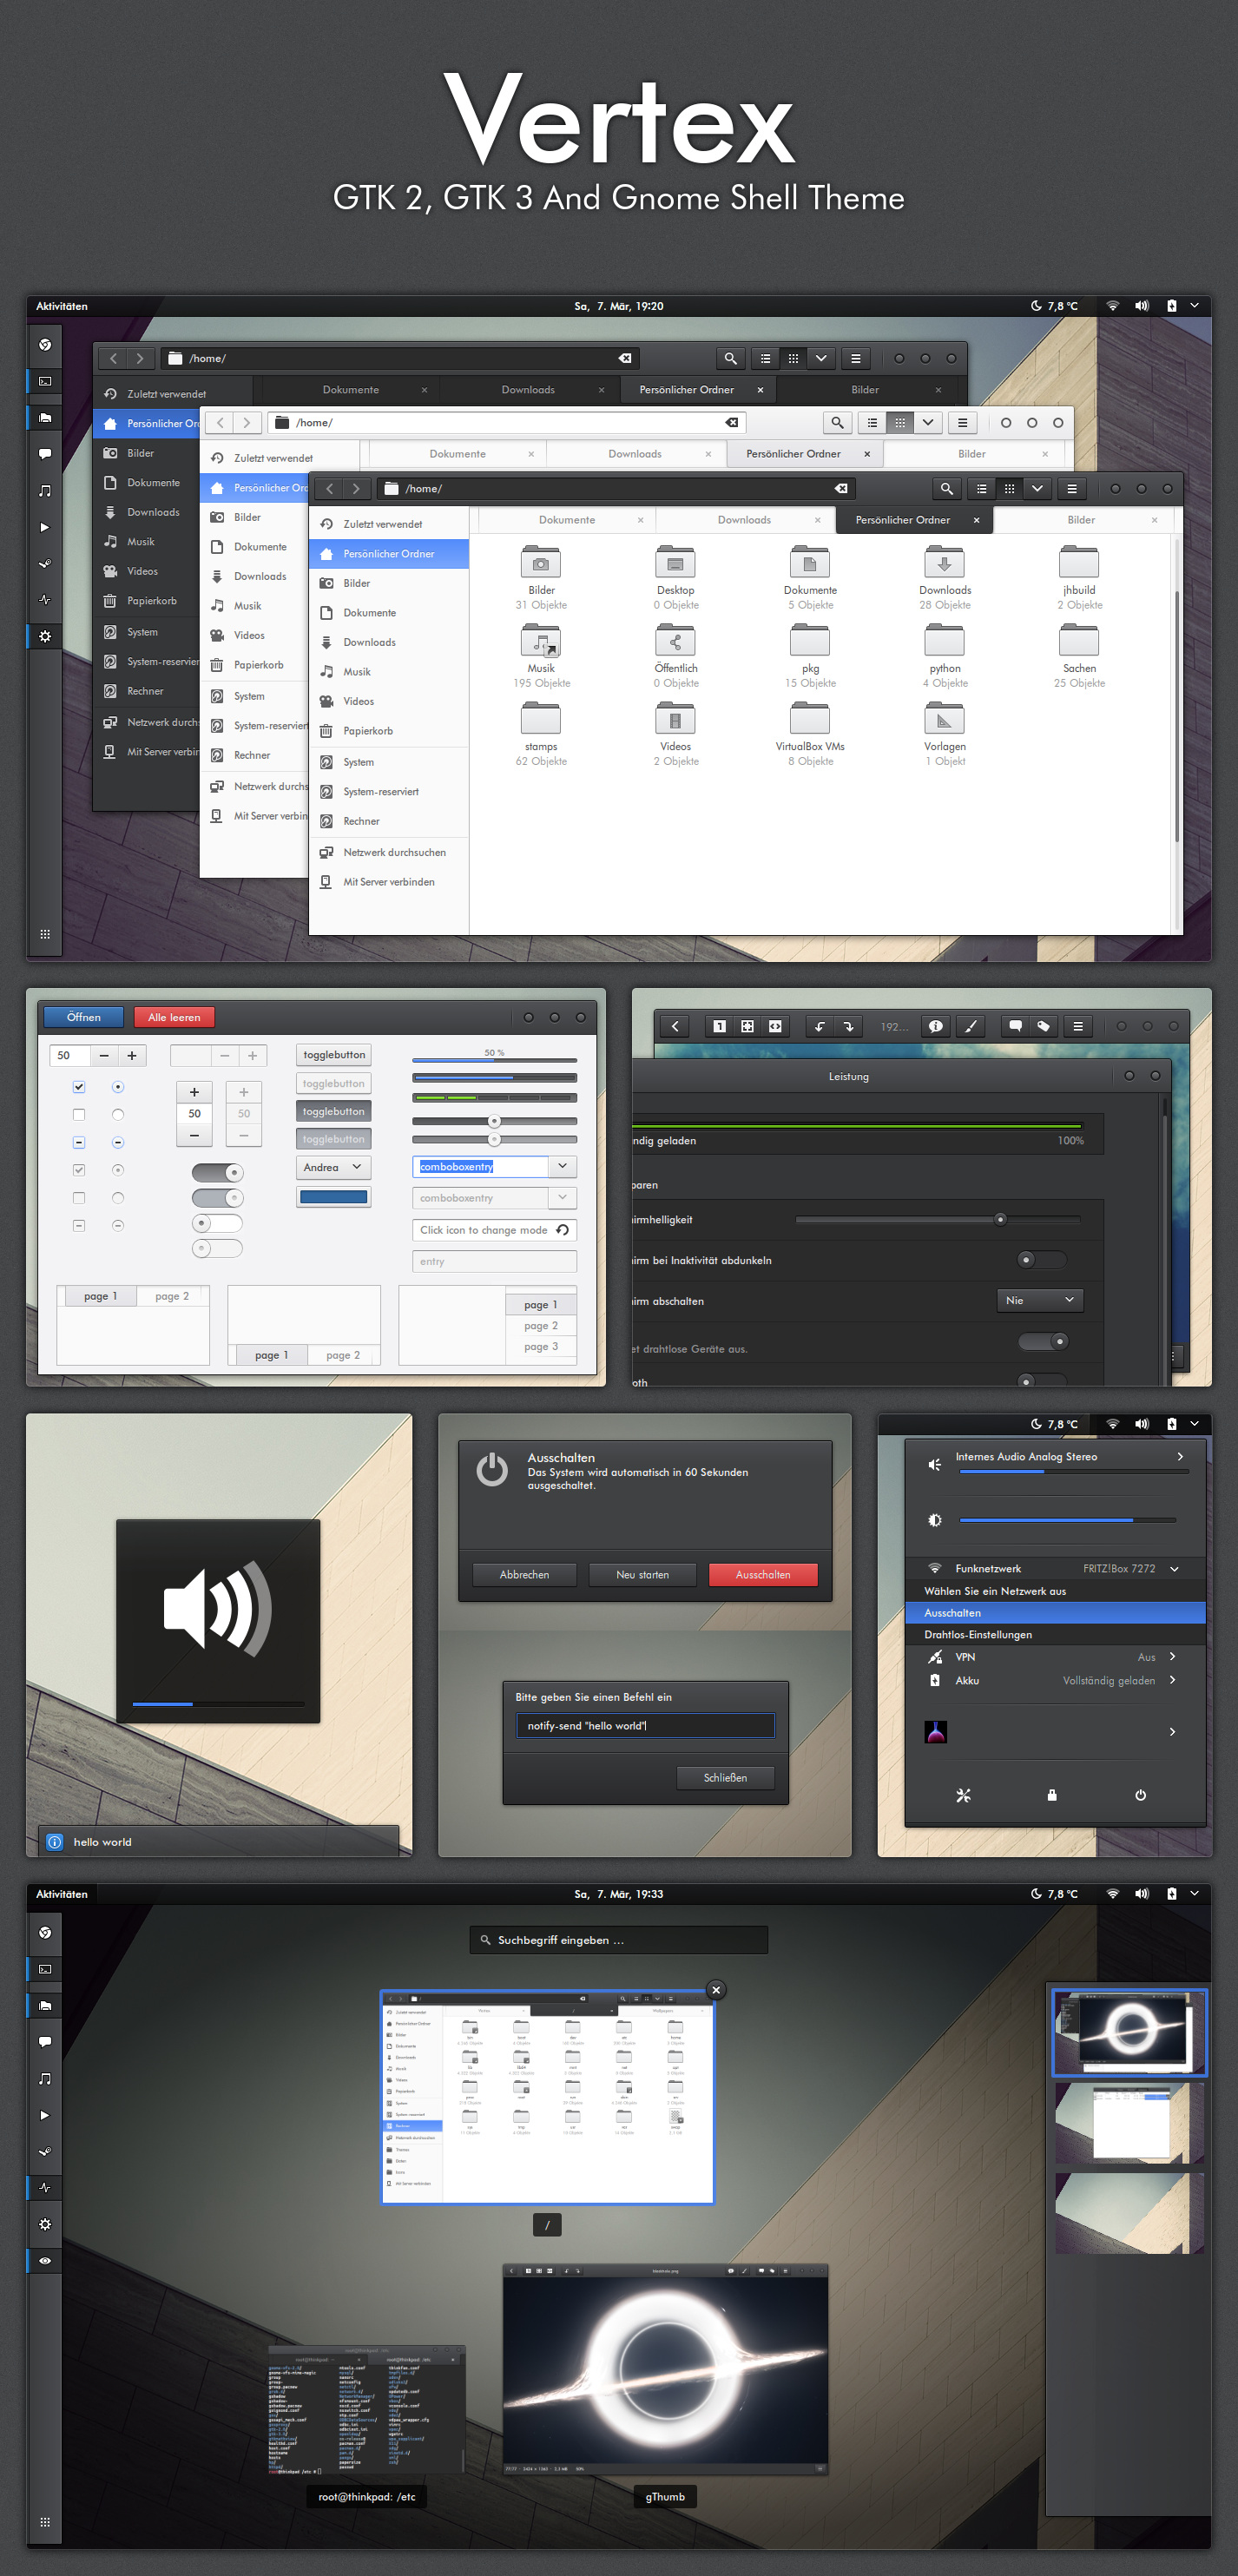
Task: Adjust the screen brightness slider in the system menu
Action: (1066, 1520)
